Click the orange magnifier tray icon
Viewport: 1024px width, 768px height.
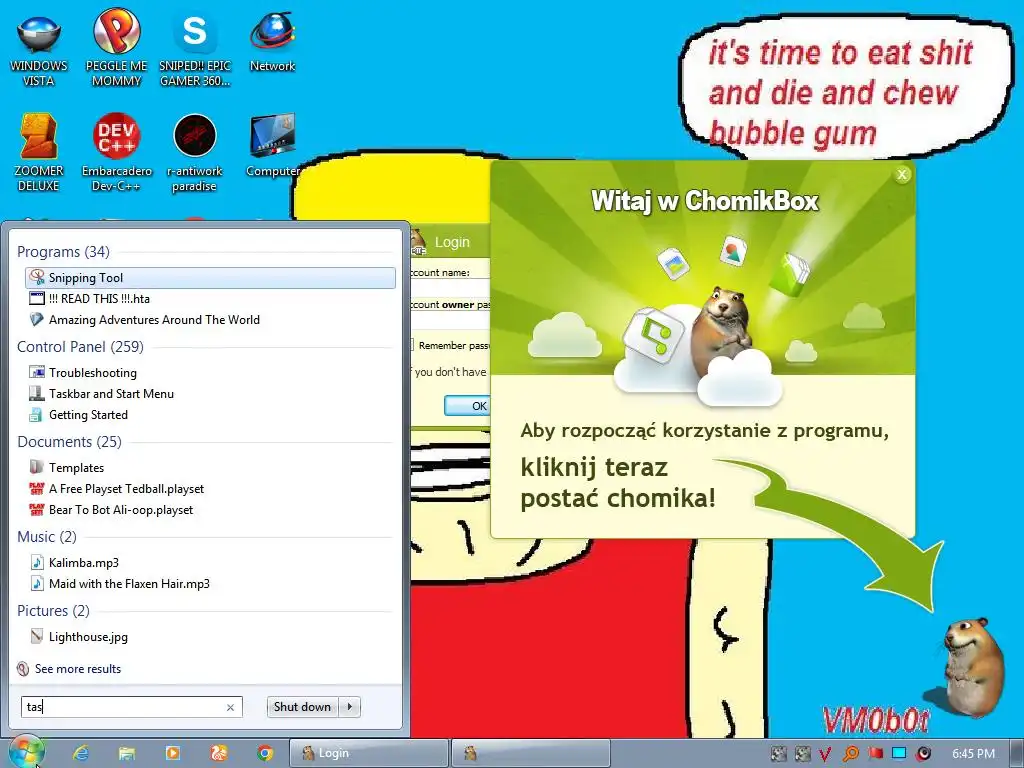[850, 754]
